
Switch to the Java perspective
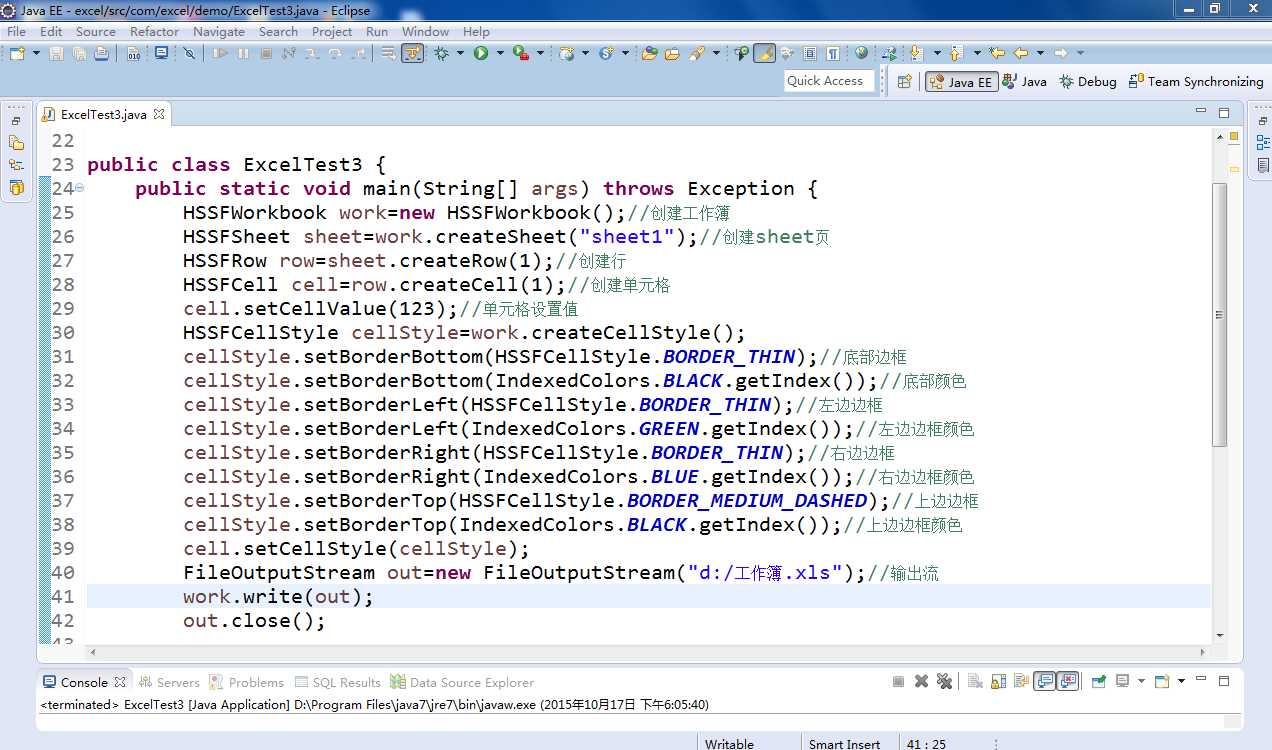[x=1025, y=82]
